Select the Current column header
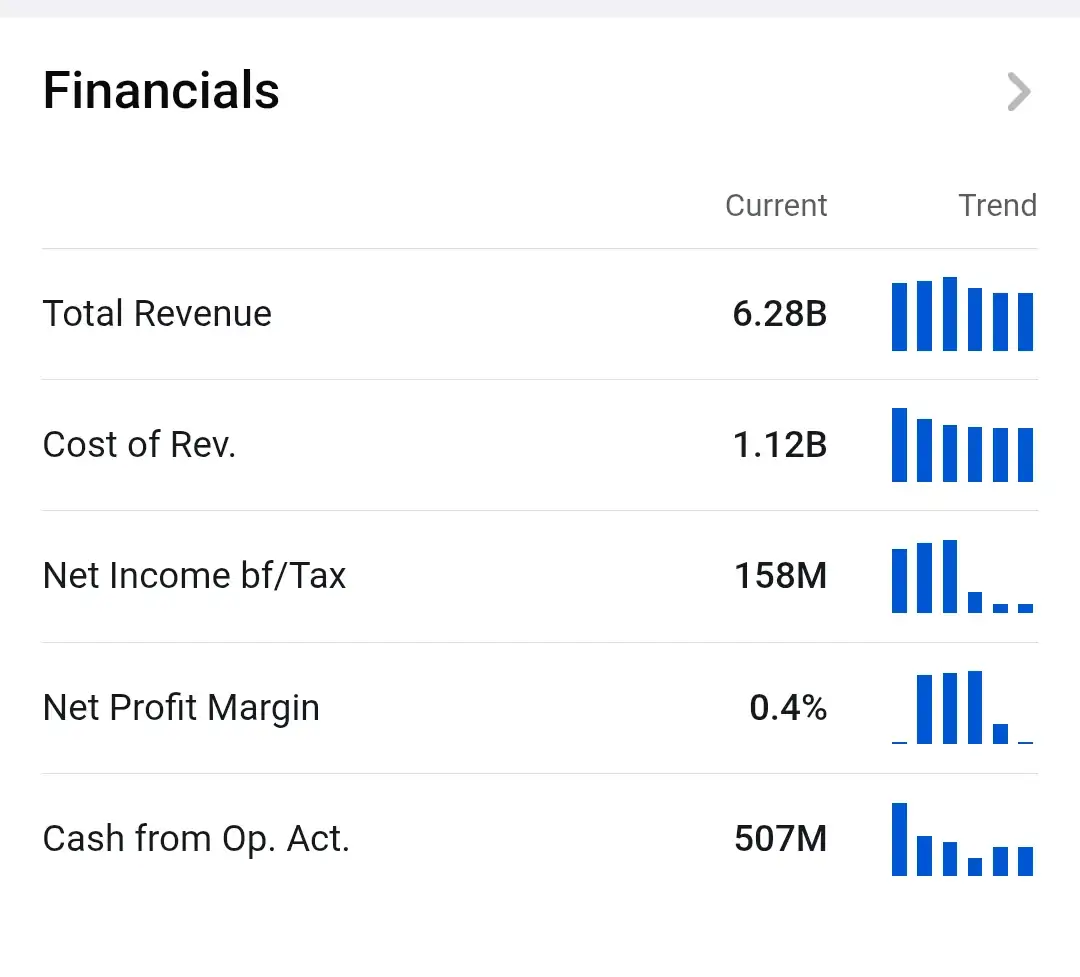 coord(776,205)
